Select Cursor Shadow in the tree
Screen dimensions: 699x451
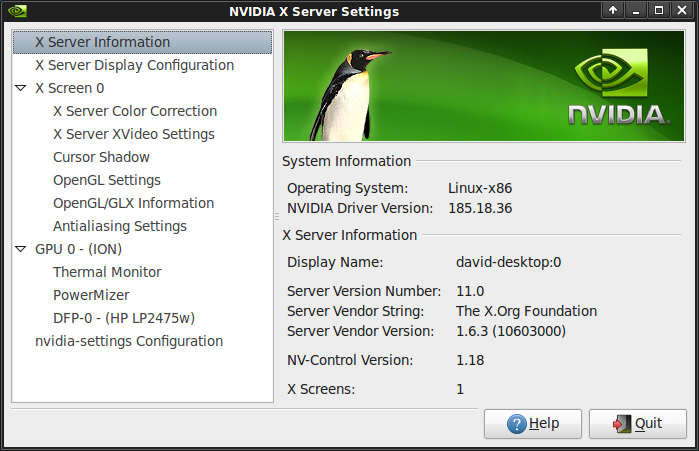[x=101, y=157]
